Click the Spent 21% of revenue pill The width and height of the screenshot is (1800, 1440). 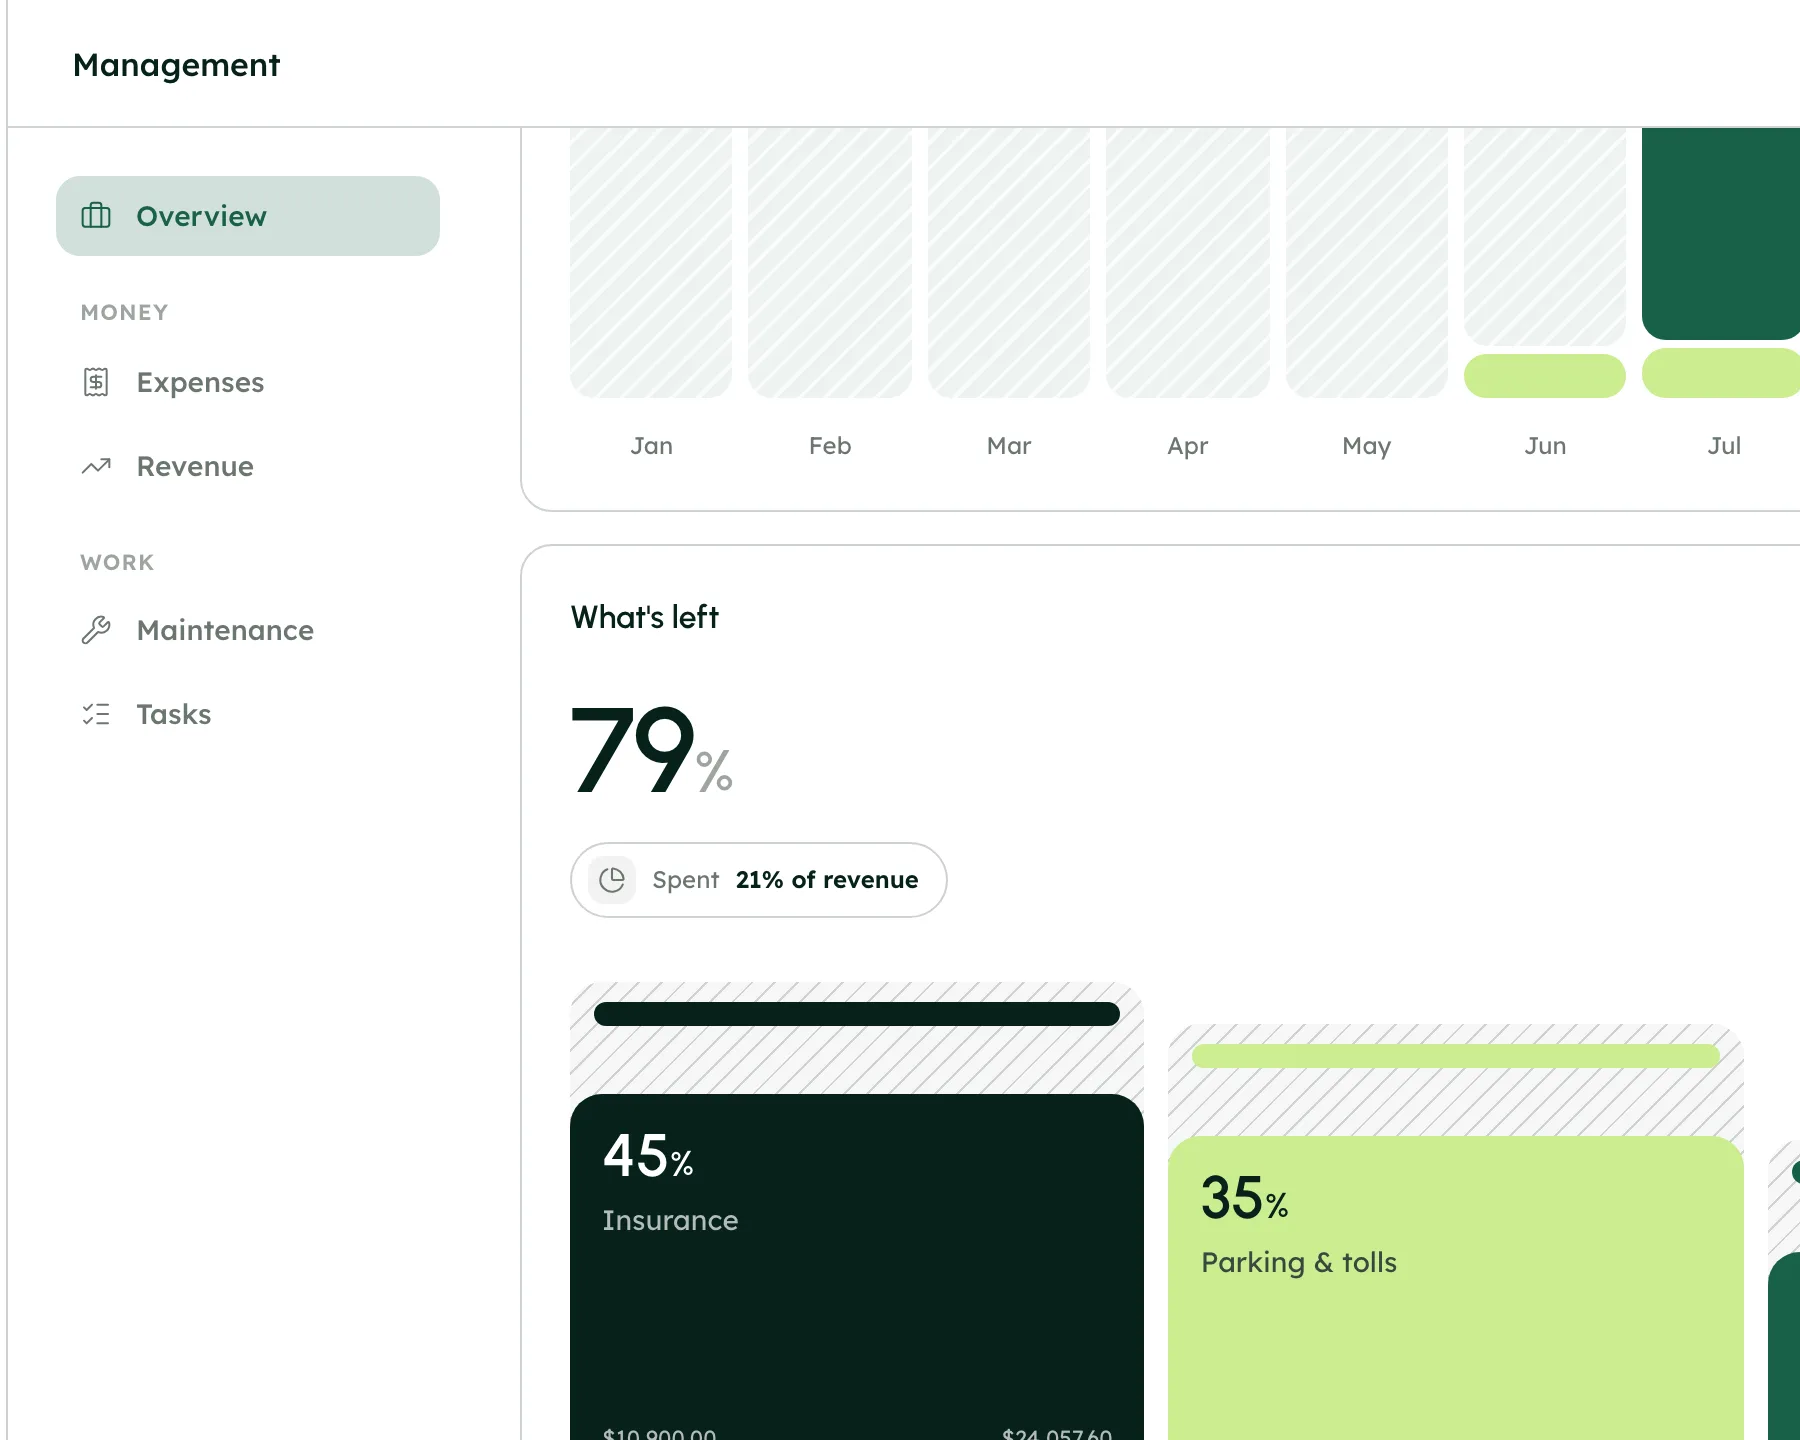coord(759,880)
